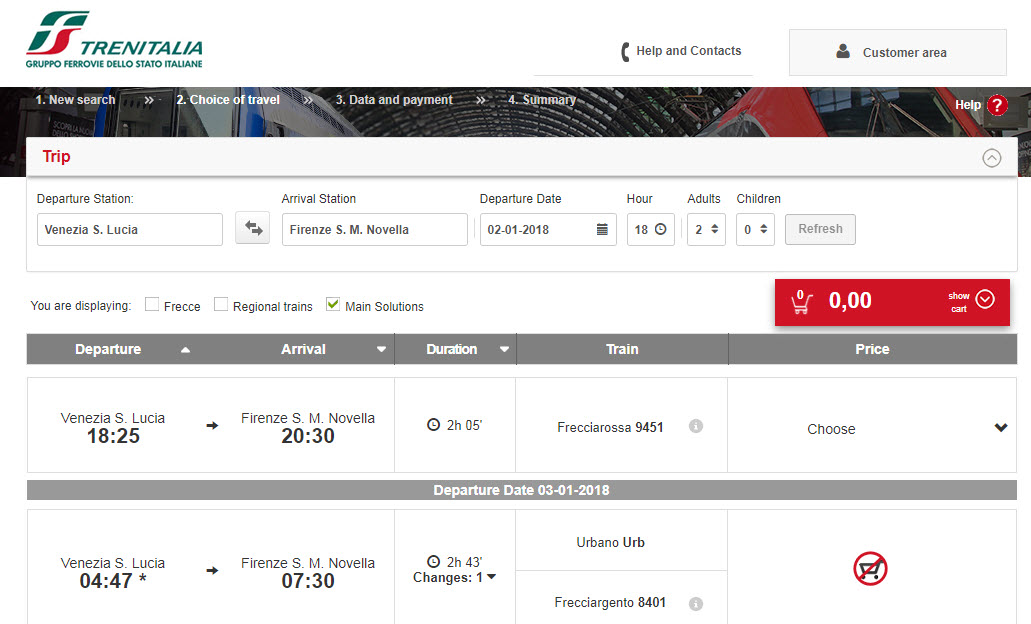Sort by Departure column arrow

[185, 350]
